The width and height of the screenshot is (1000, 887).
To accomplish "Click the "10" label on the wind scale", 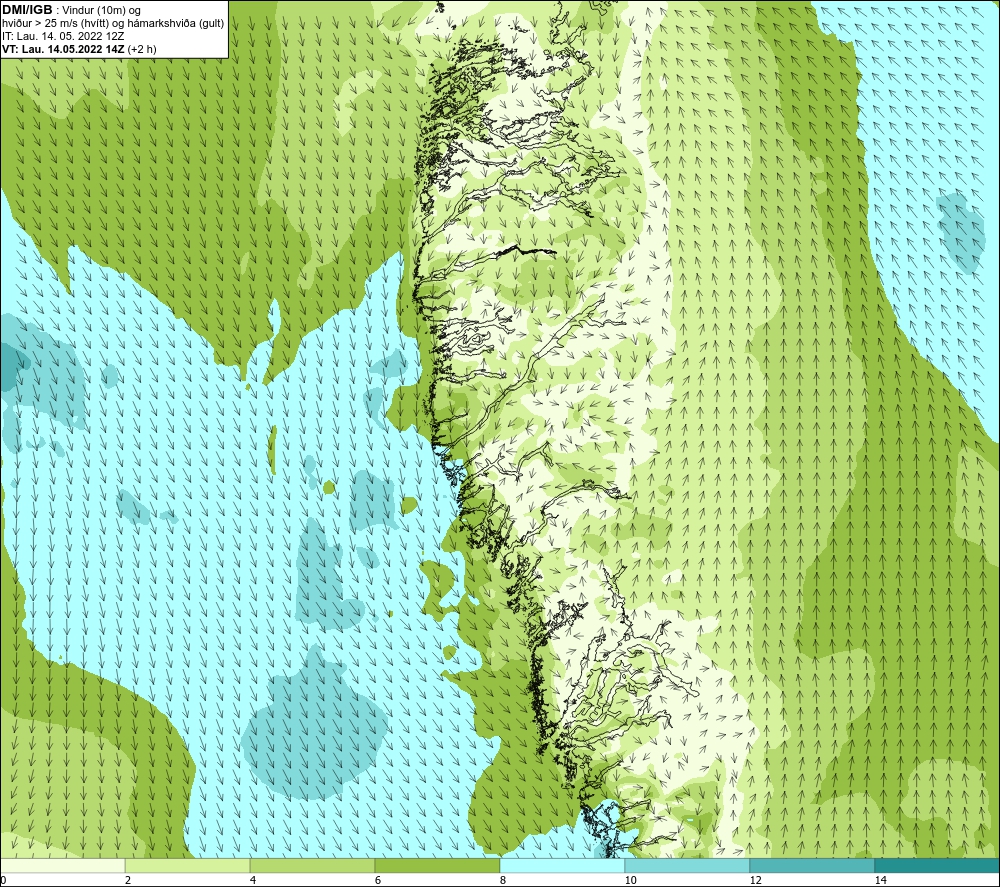I will (630, 880).
